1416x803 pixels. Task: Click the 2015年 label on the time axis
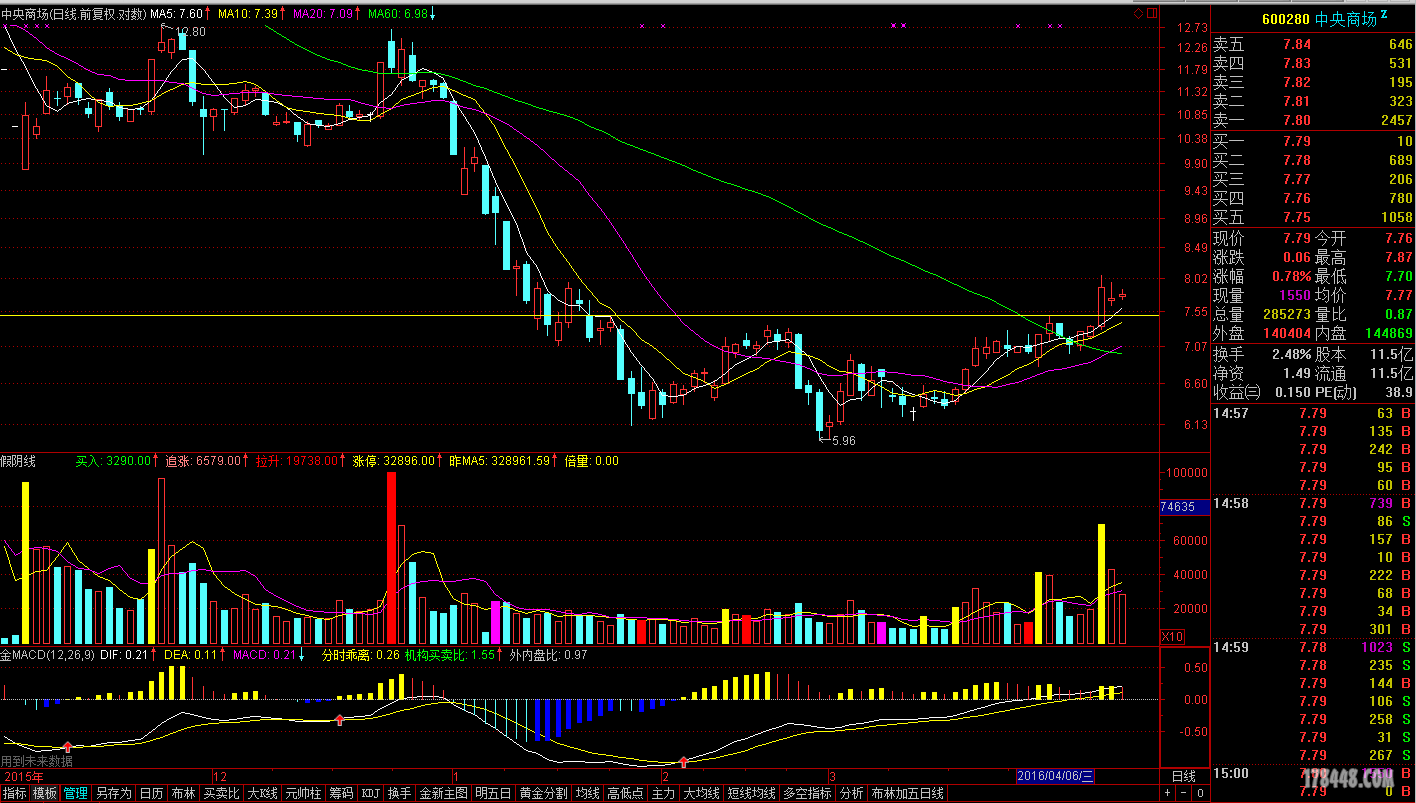click(x=24, y=776)
